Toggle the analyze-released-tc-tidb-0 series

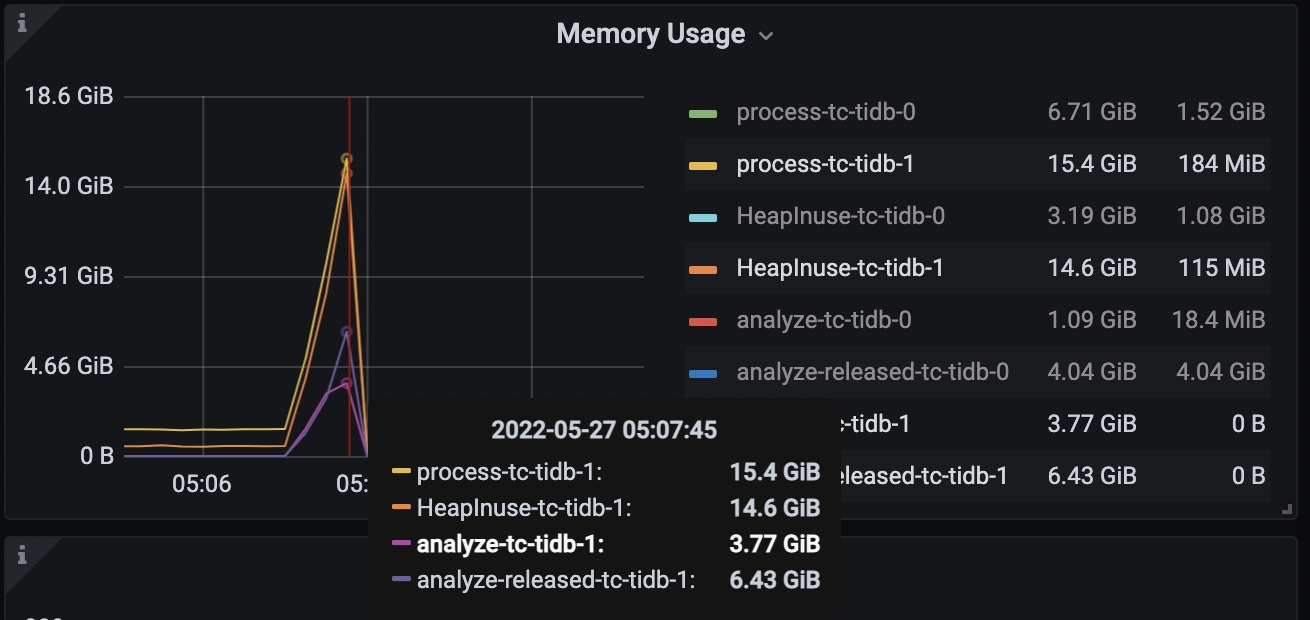873,371
